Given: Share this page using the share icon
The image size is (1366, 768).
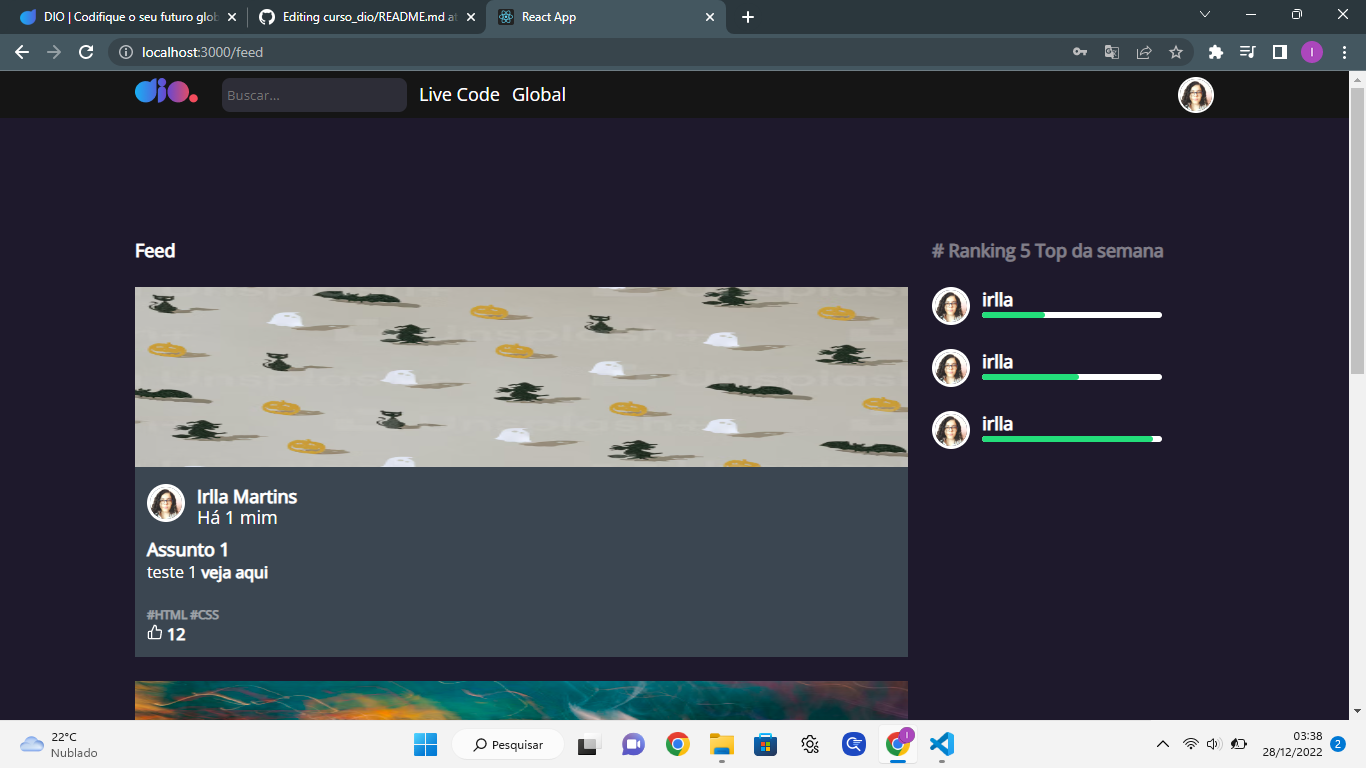Looking at the screenshot, I should [x=1144, y=52].
